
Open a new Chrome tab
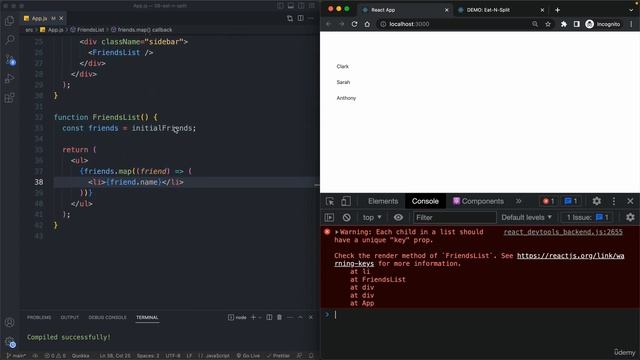coord(557,10)
